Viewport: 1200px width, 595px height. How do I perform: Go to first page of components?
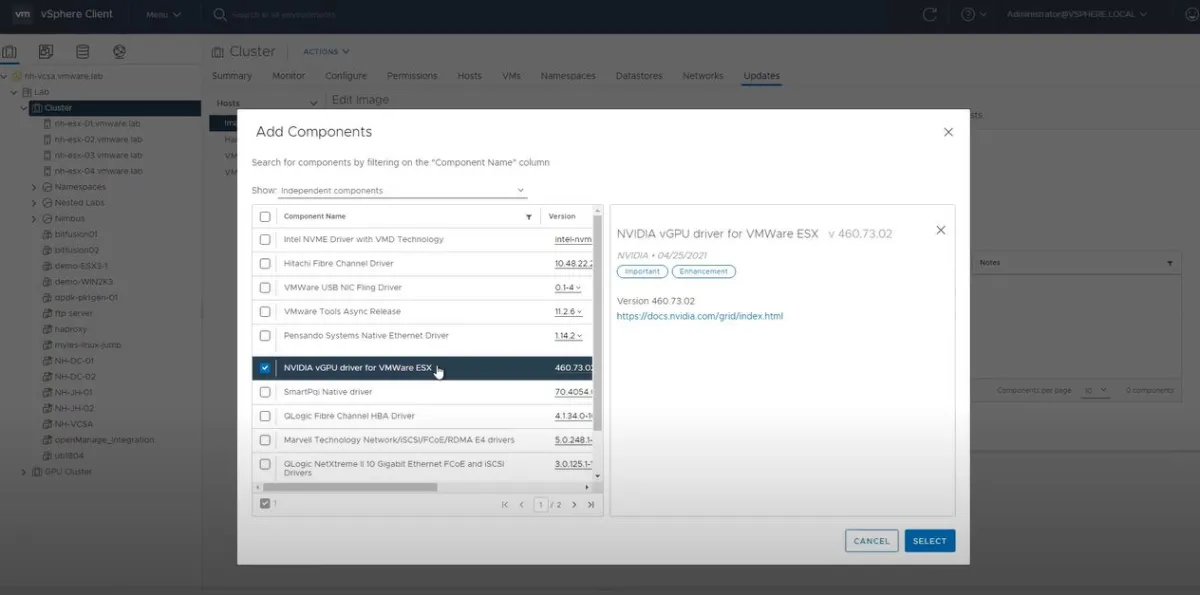(x=504, y=505)
